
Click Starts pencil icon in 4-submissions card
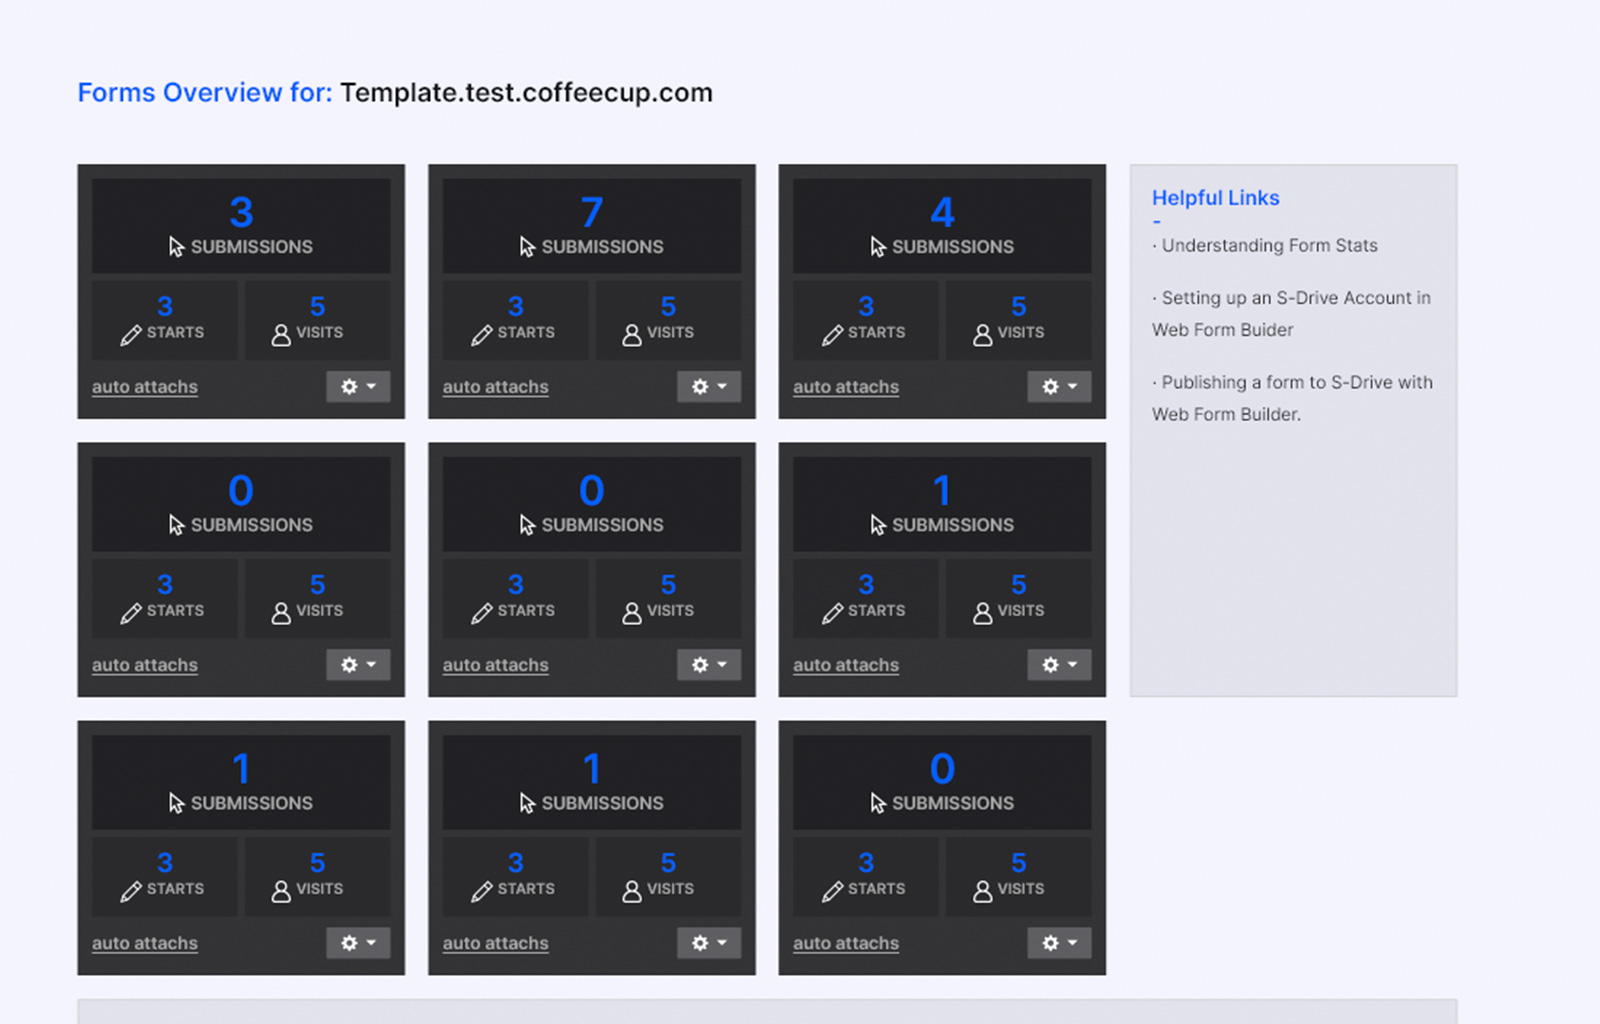coord(832,335)
